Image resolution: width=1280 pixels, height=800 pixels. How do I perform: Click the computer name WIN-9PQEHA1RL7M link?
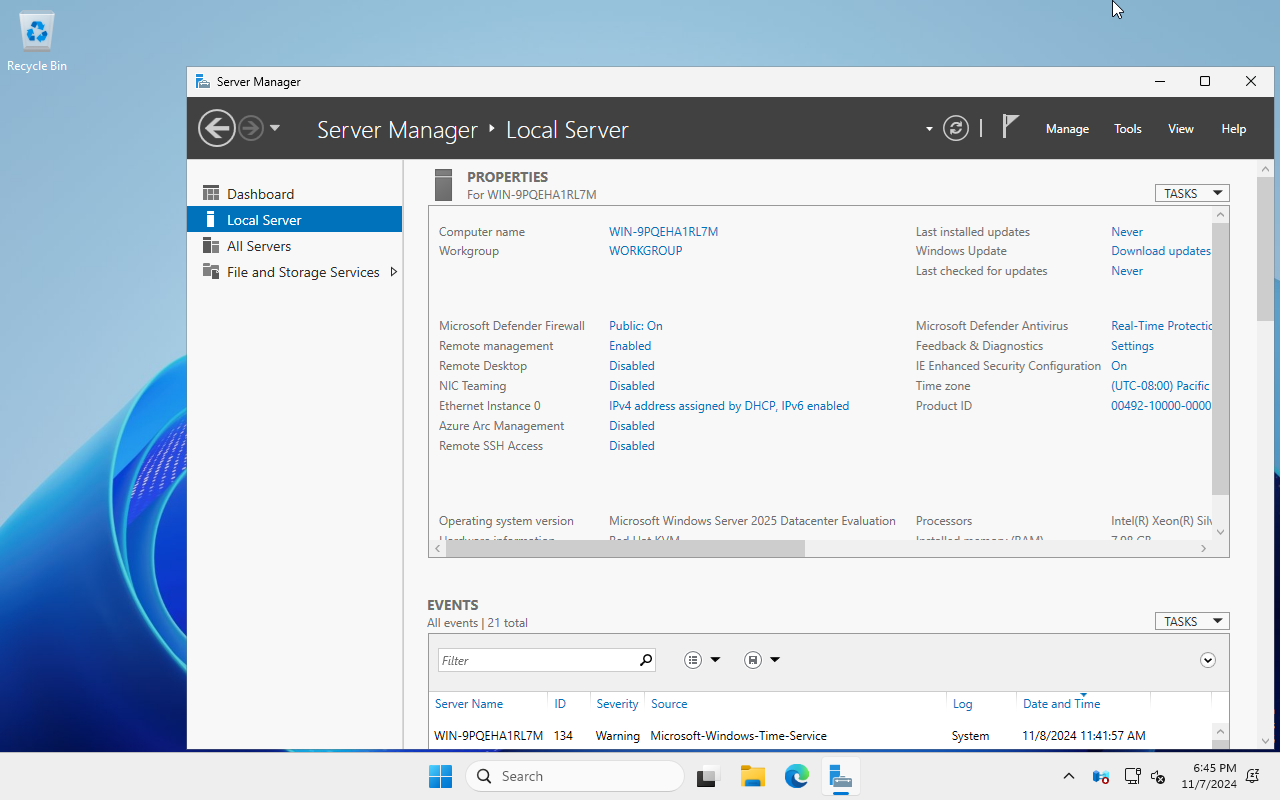(663, 232)
